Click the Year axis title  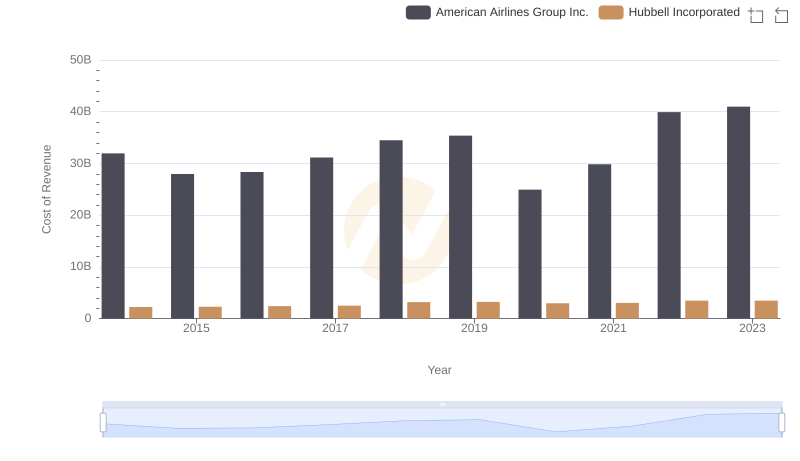pos(439,370)
